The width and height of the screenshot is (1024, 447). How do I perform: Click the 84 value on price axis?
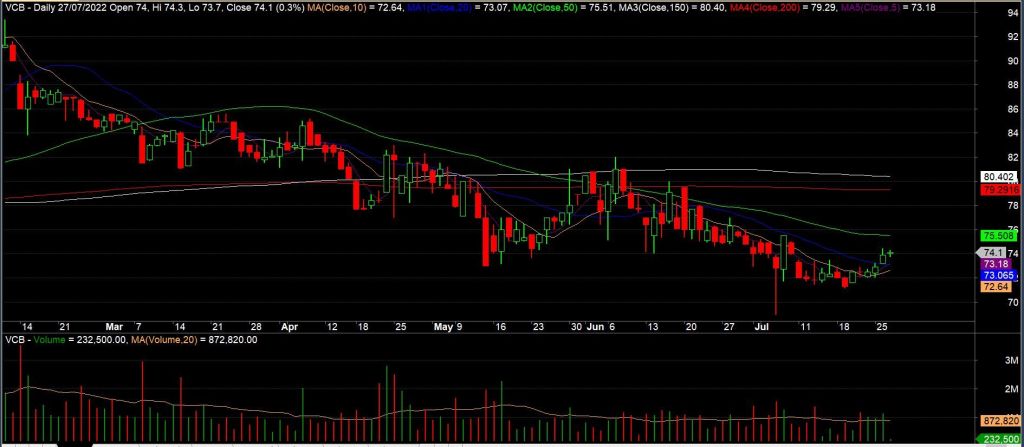(1013, 133)
